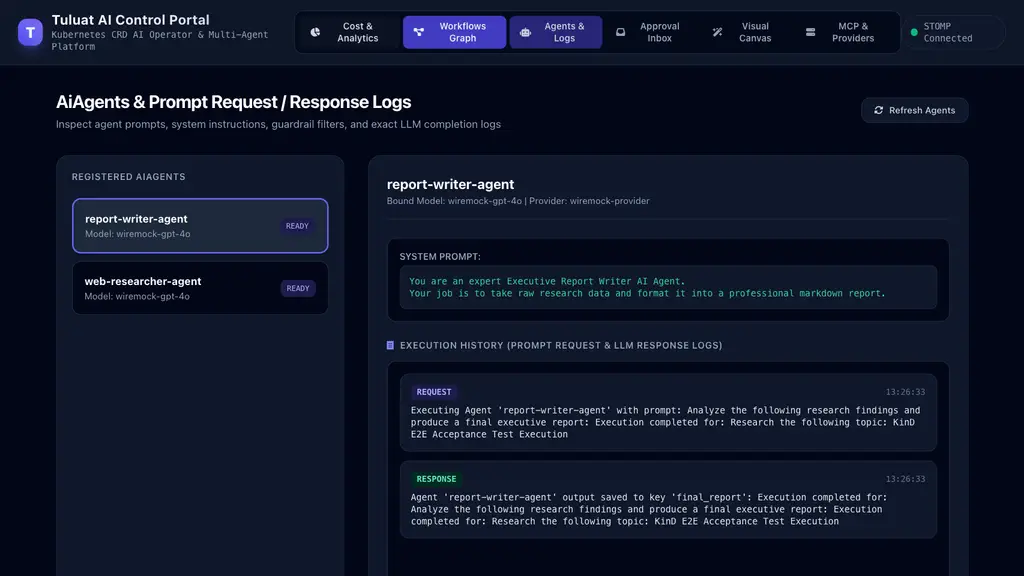Viewport: 1024px width, 576px height.
Task: Click the RESPONSE log tag
Action: click(436, 479)
